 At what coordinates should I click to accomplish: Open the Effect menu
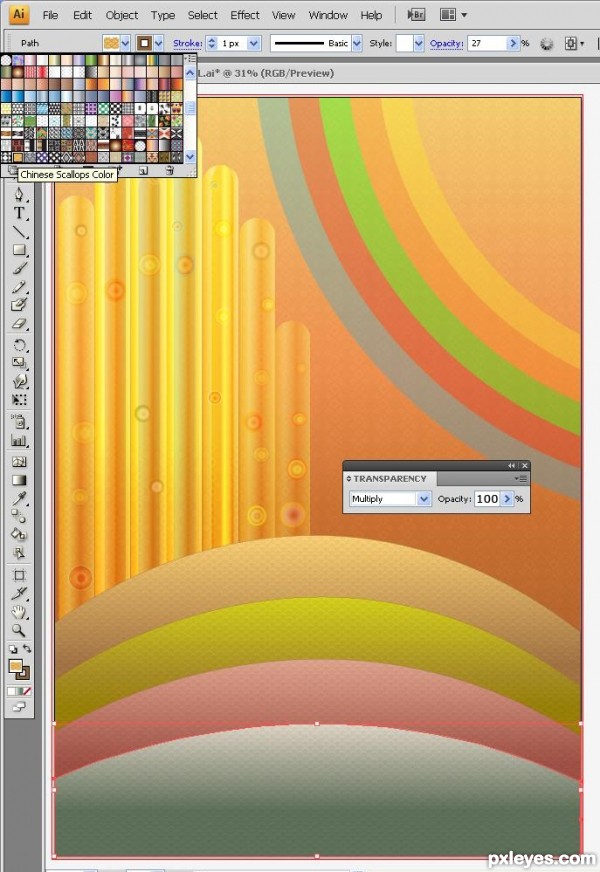tap(245, 15)
